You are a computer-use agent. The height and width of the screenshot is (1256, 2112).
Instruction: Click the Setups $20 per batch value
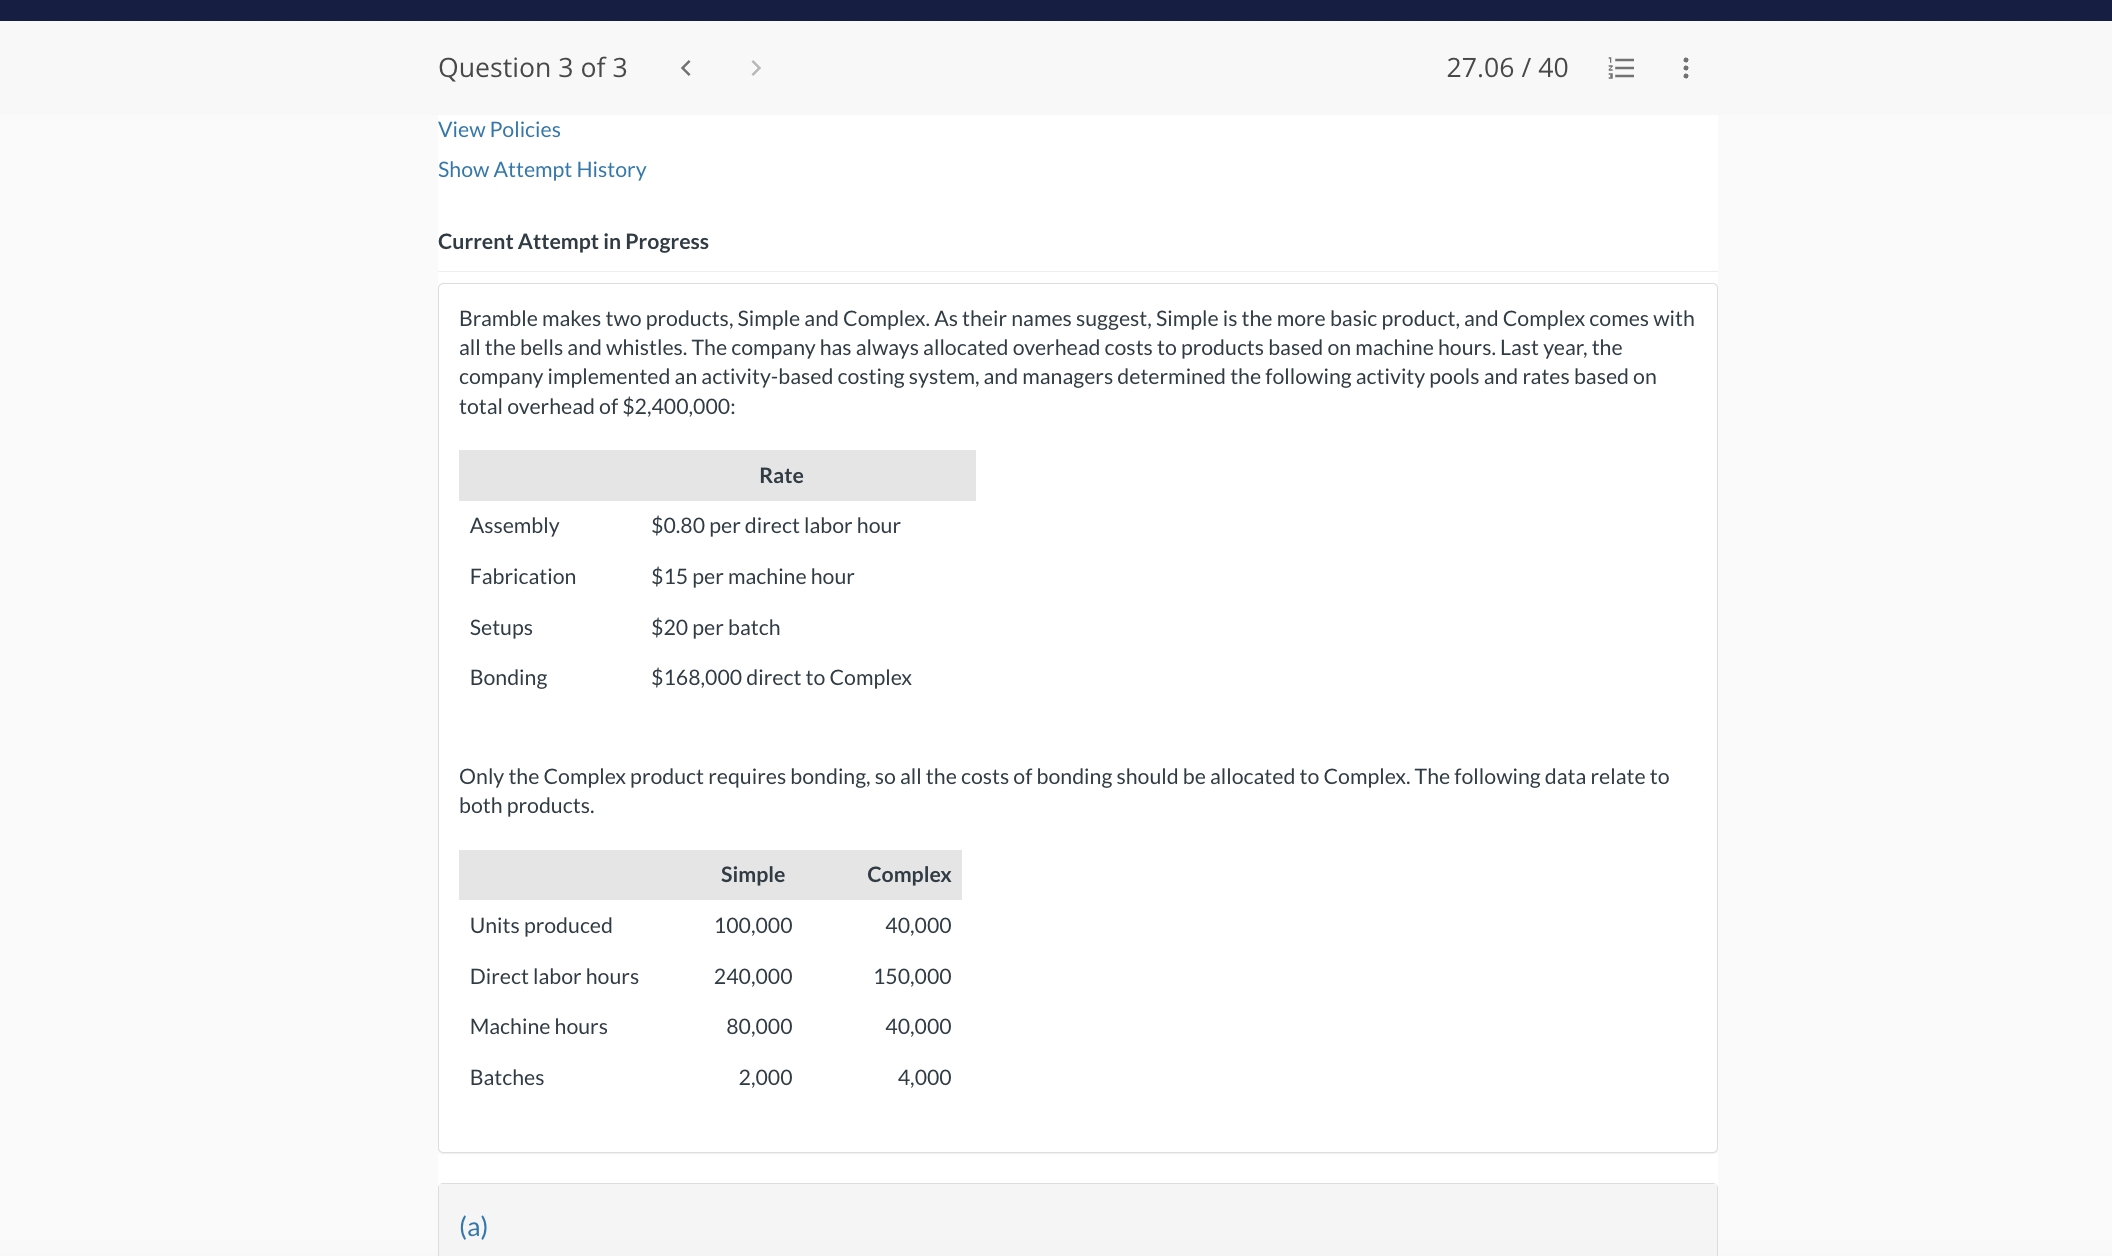[715, 628]
